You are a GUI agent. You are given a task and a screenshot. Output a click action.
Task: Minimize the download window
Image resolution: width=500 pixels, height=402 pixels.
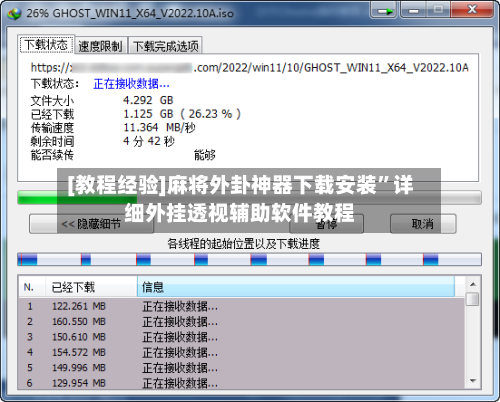[413, 10]
